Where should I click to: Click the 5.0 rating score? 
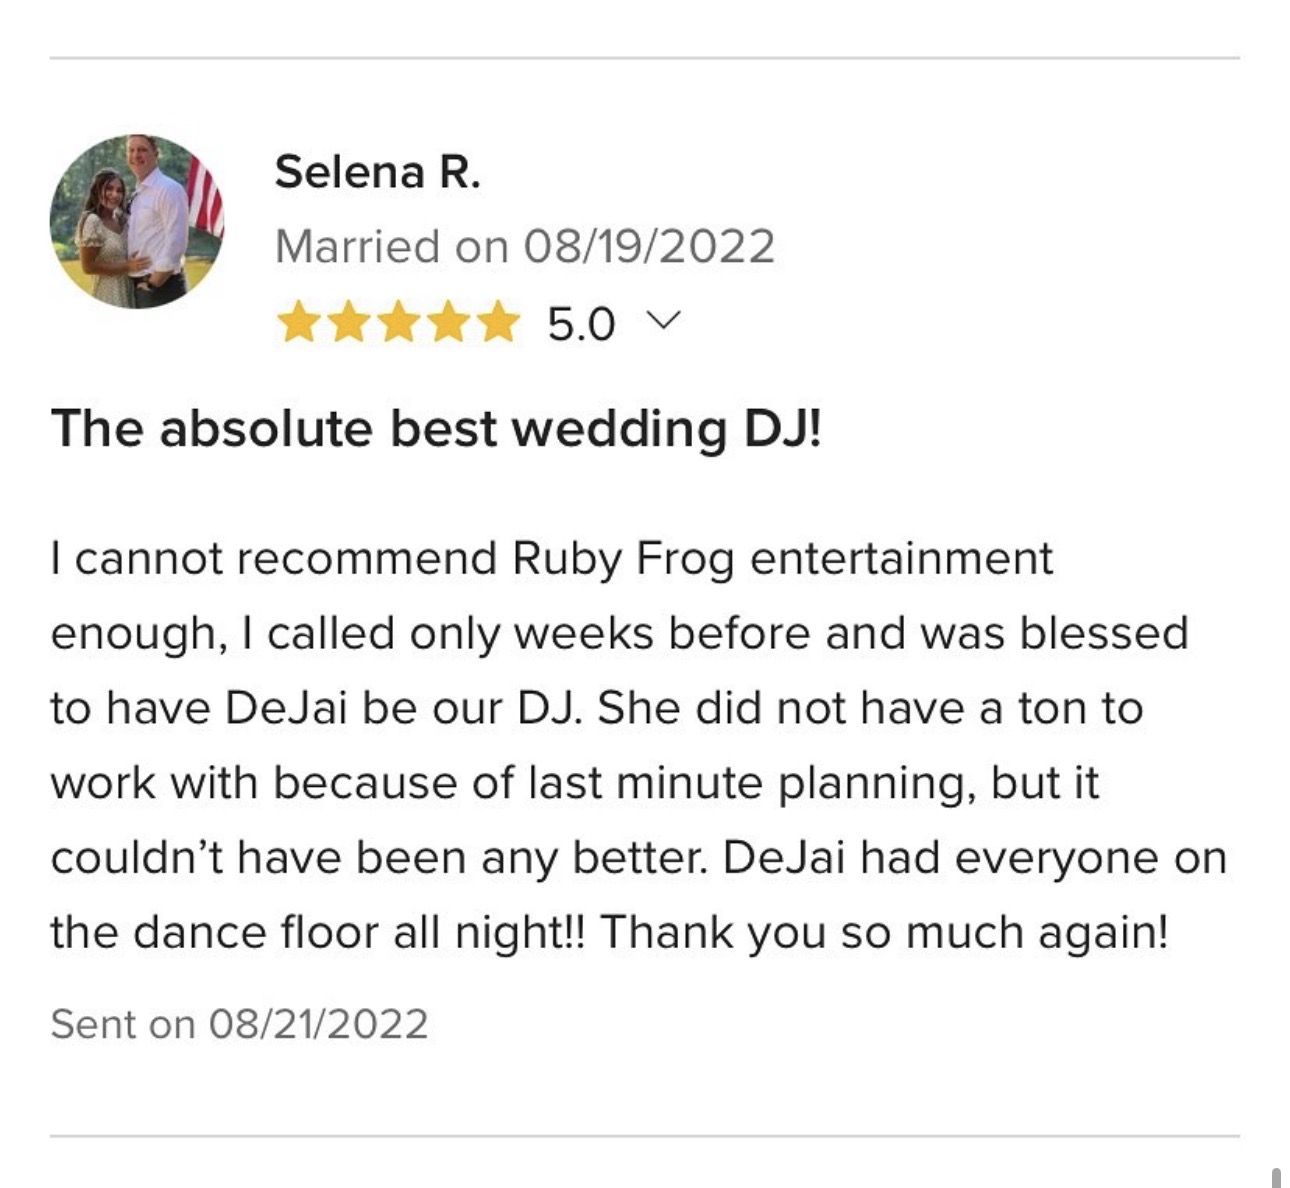(x=581, y=325)
